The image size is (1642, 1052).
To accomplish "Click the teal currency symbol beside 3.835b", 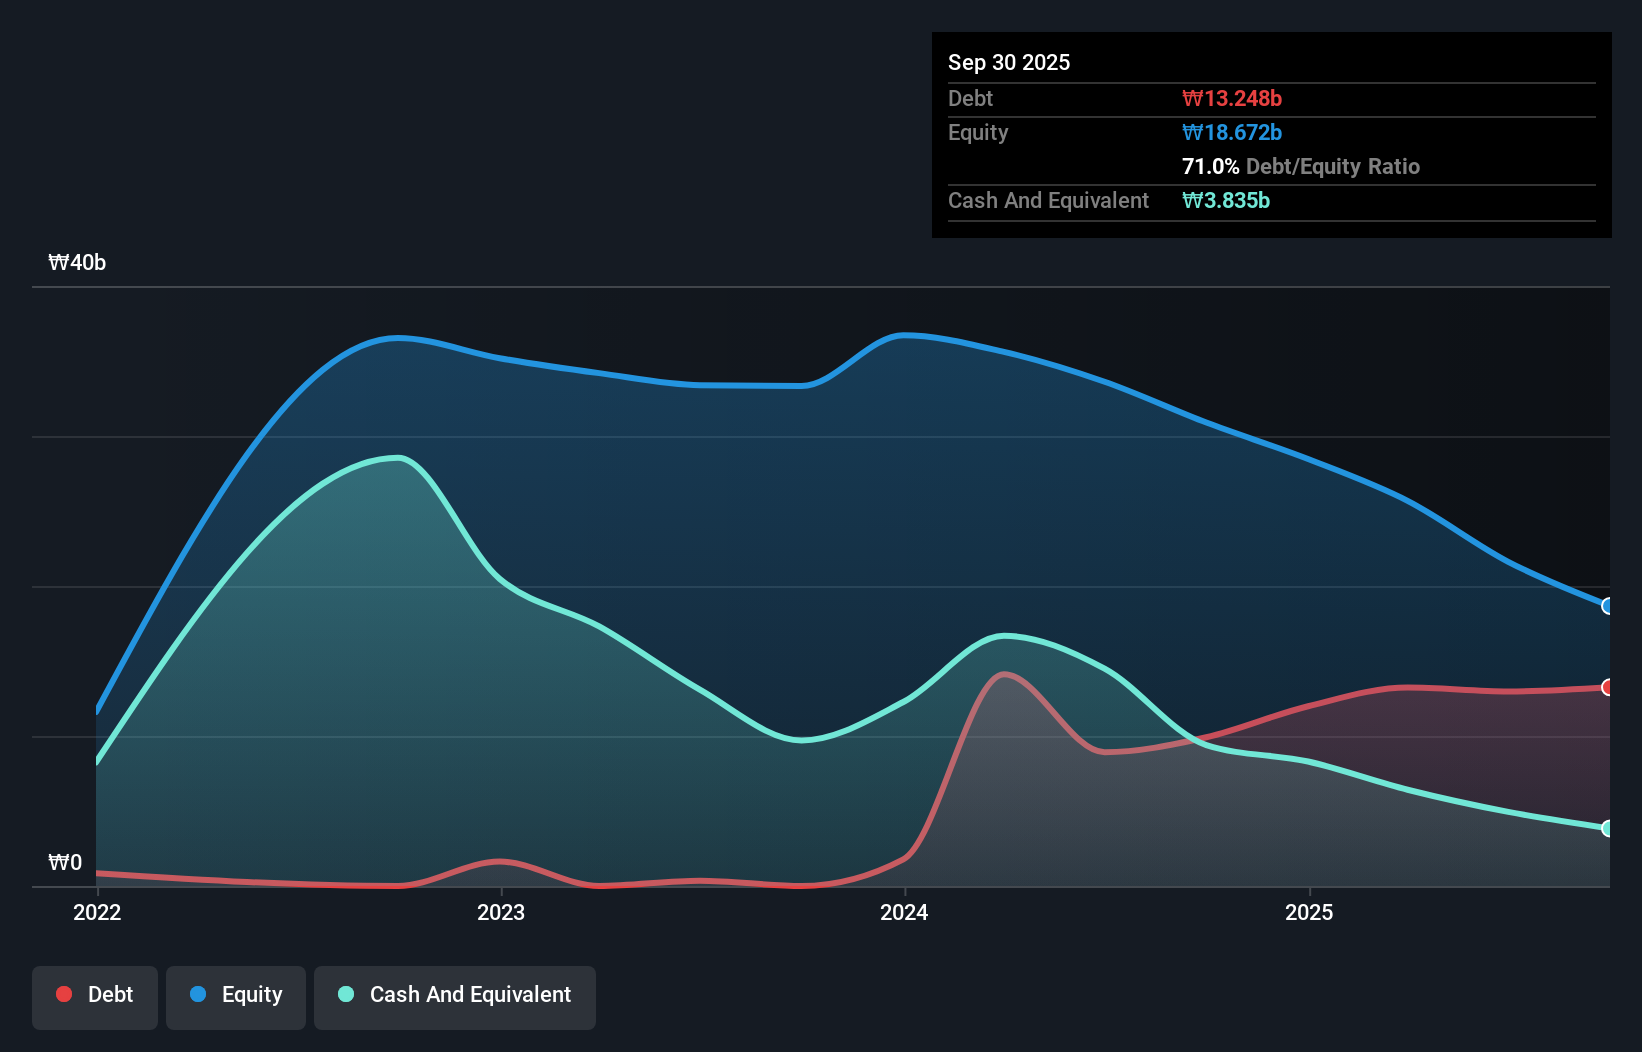I will (x=1190, y=200).
